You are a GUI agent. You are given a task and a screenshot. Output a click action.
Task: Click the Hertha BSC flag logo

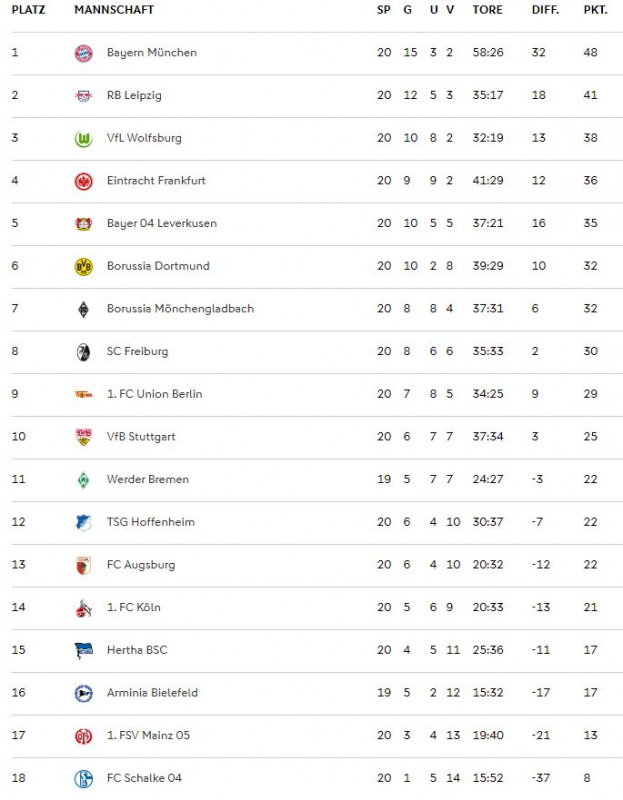point(84,651)
